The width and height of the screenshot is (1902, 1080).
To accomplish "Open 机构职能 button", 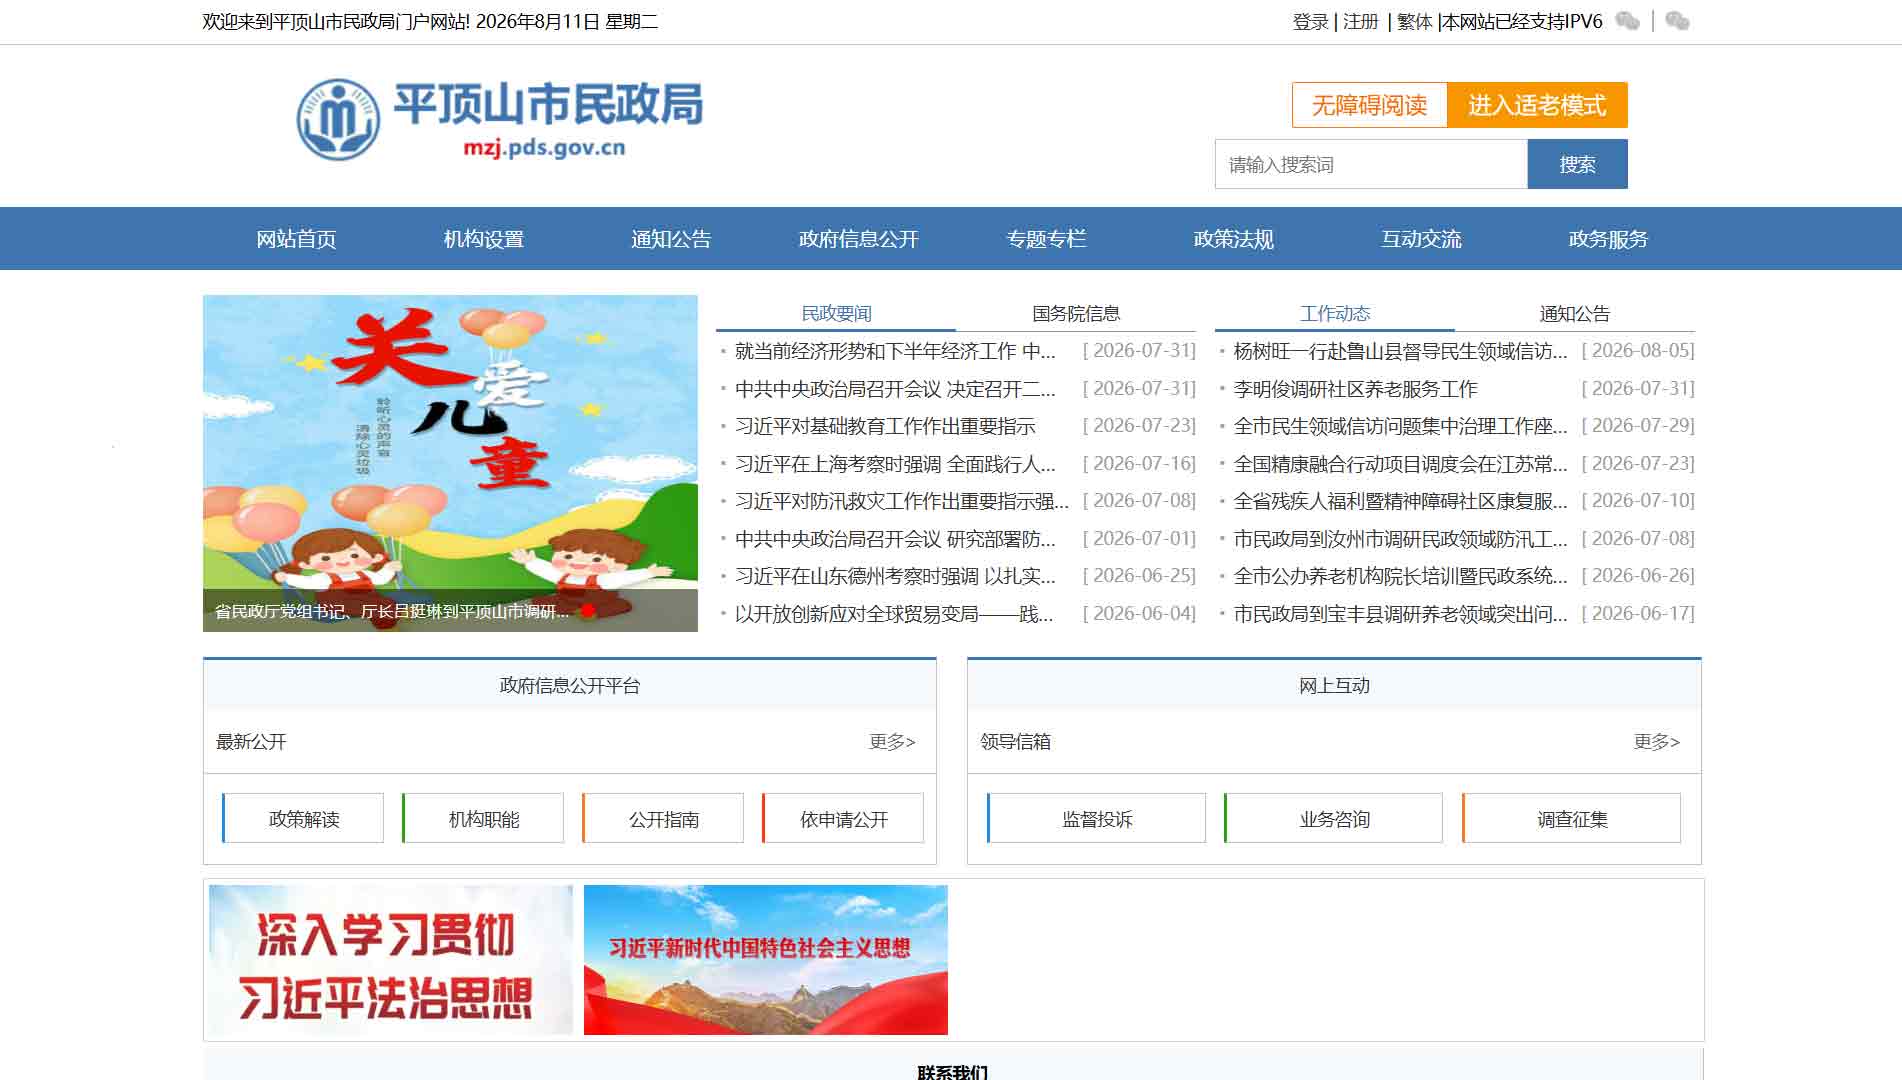I will click(x=483, y=818).
